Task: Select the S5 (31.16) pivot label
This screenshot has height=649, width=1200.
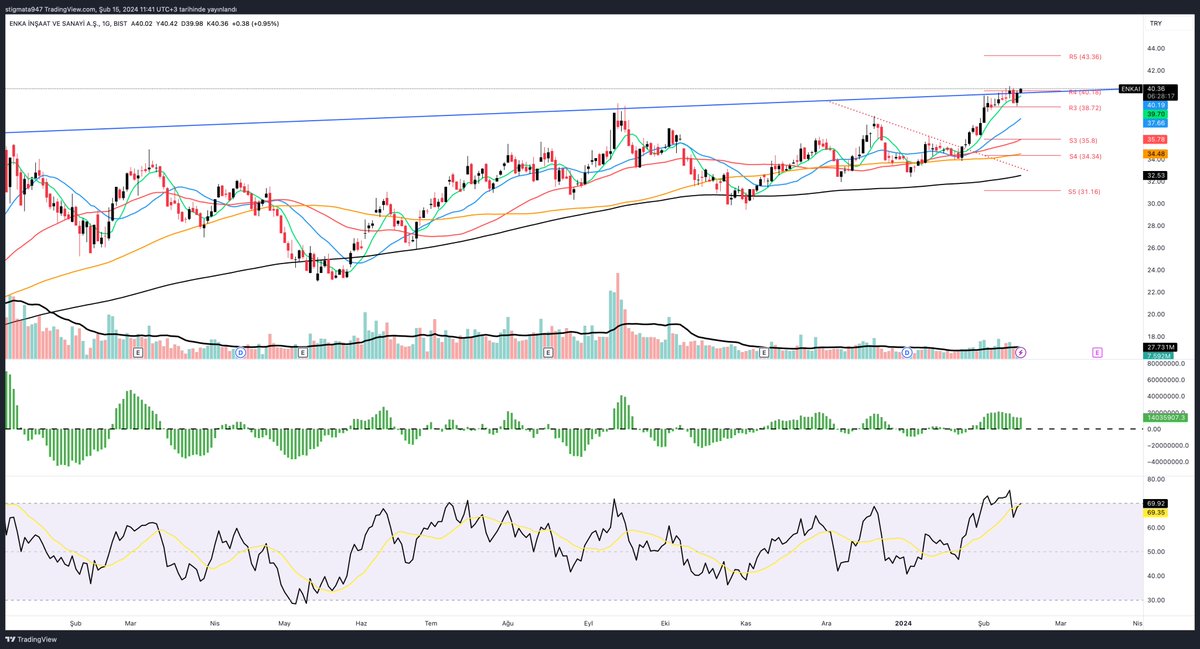Action: (1085, 190)
